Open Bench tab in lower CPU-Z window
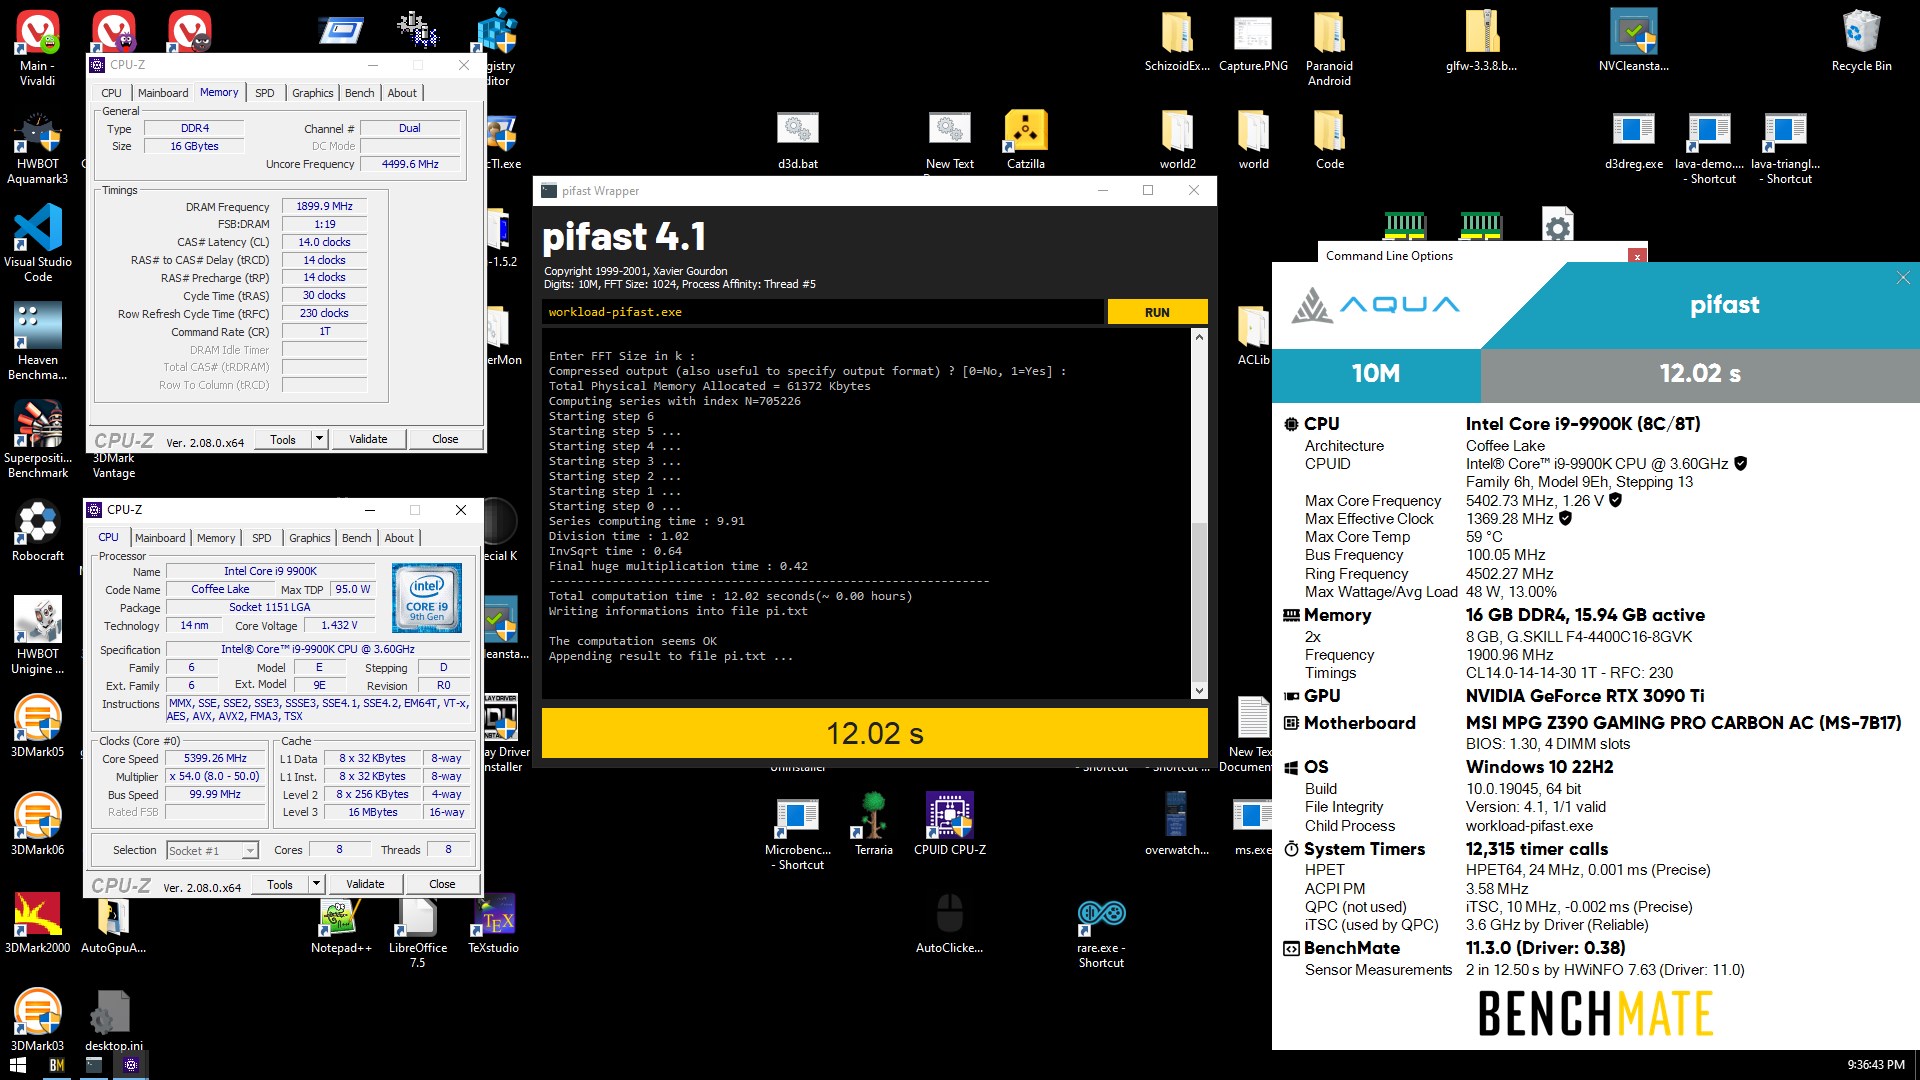 click(x=356, y=538)
